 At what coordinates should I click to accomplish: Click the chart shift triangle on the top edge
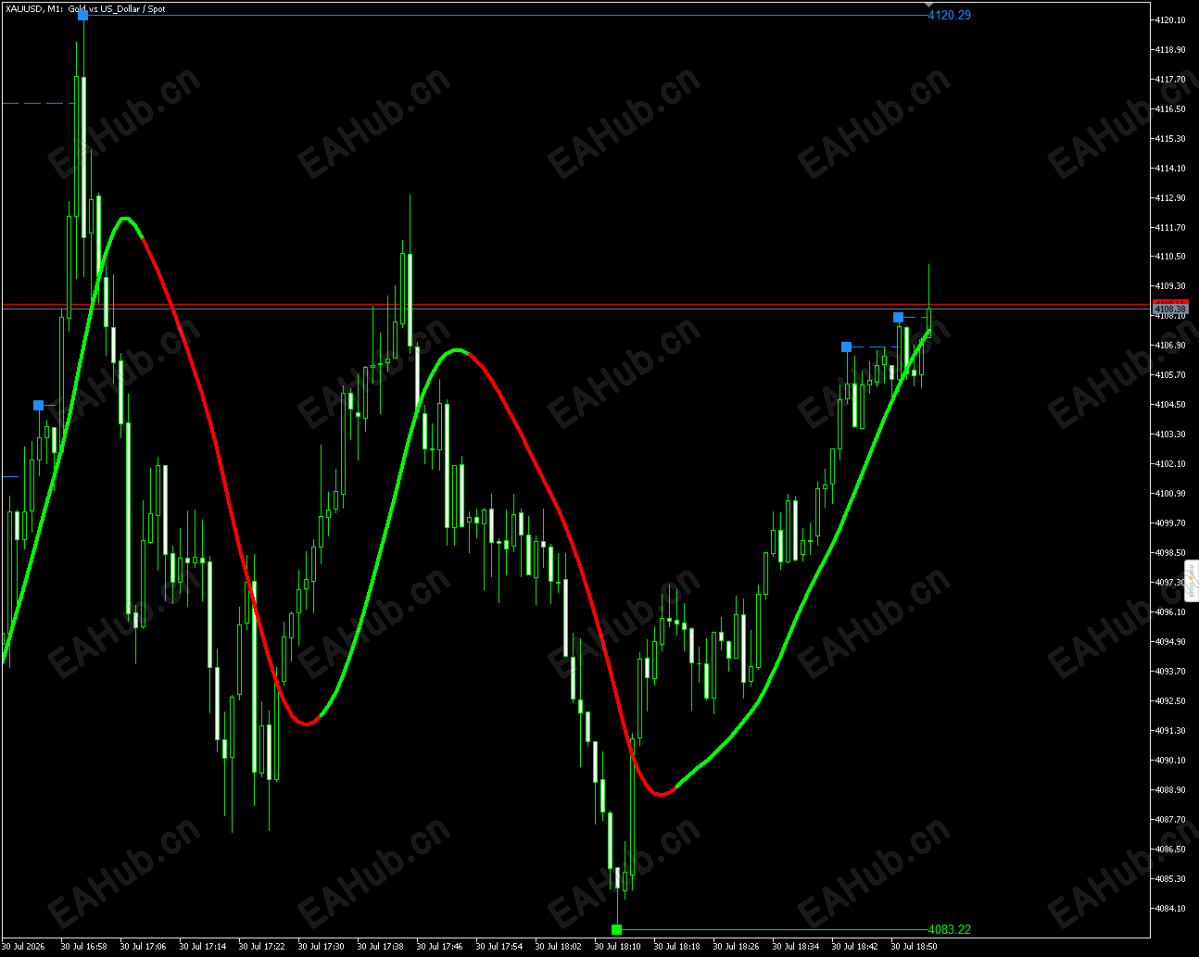(929, 5)
